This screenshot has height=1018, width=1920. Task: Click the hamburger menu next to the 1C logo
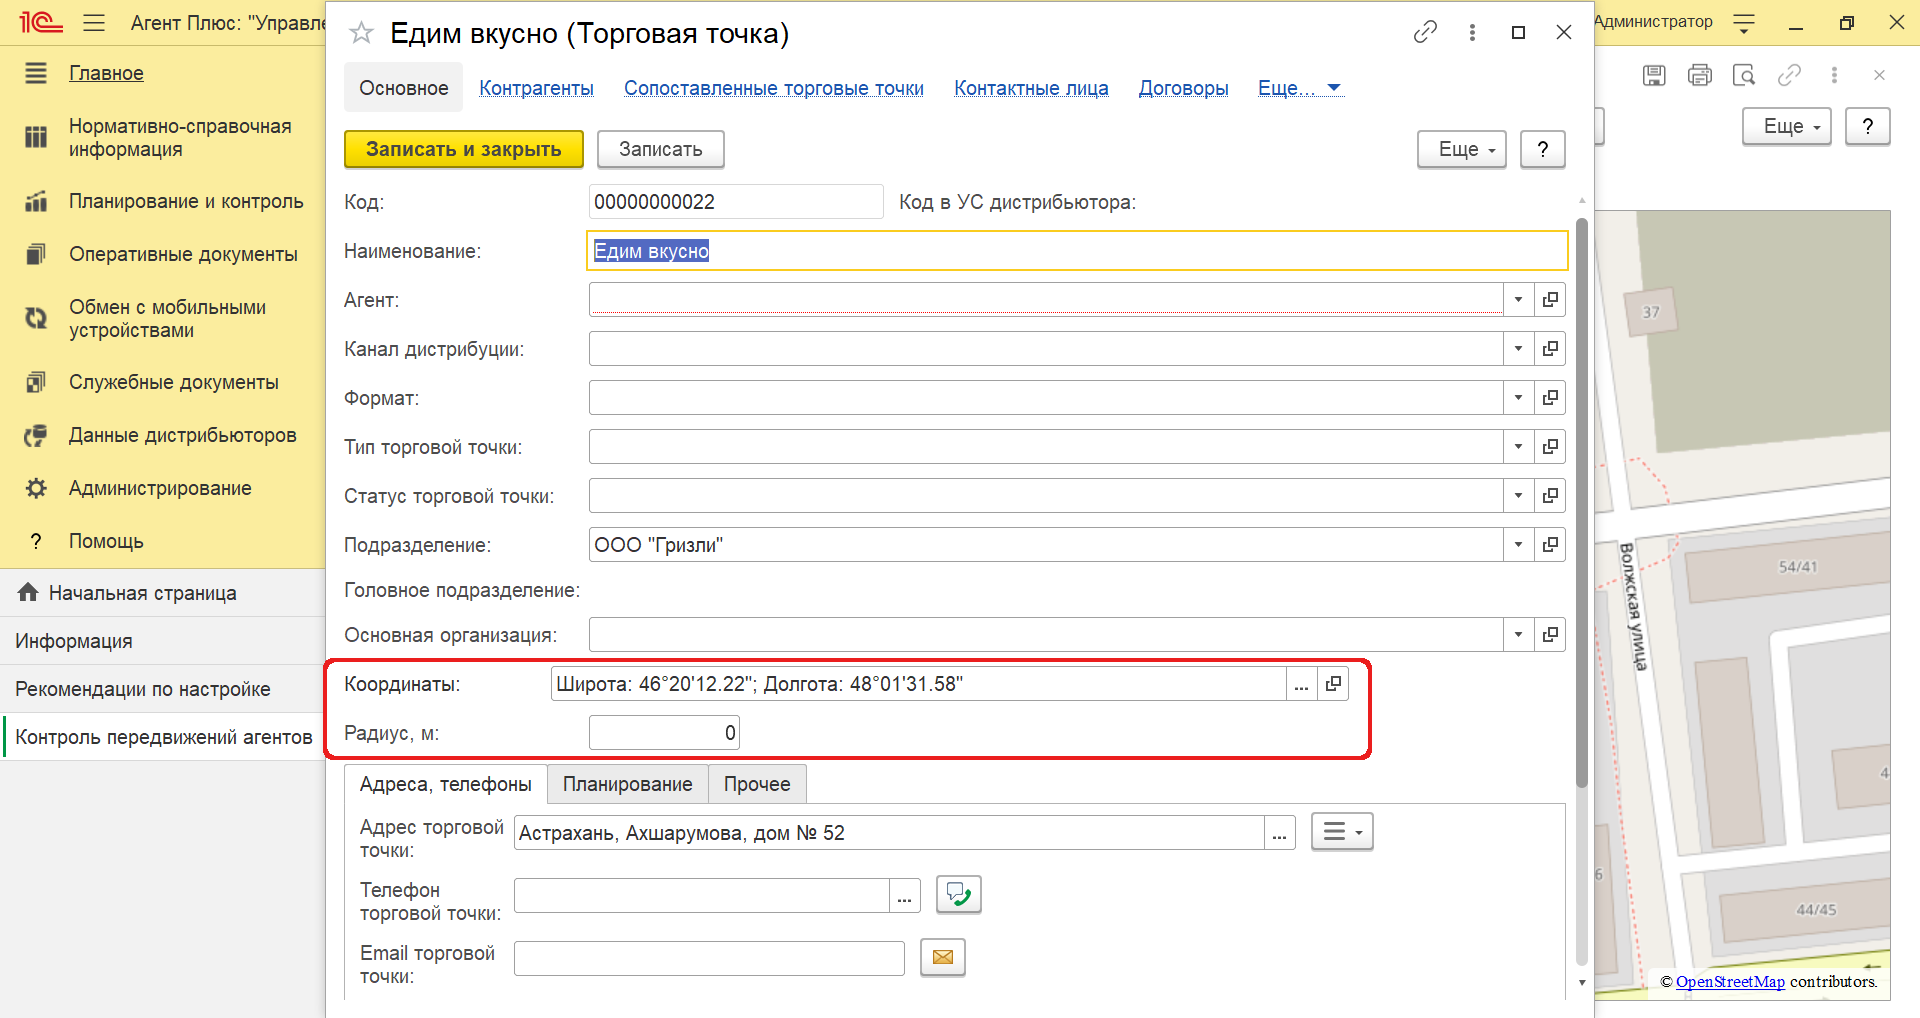(x=94, y=22)
